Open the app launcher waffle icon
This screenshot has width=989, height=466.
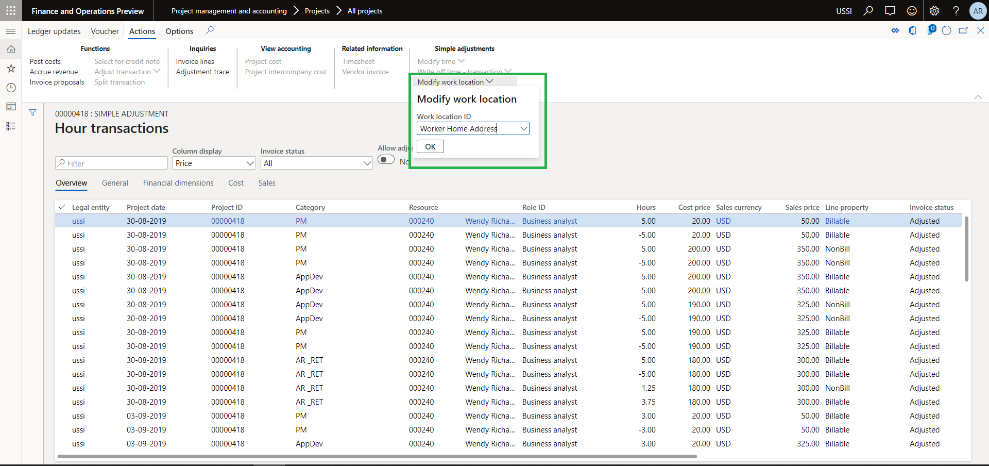click(x=11, y=10)
